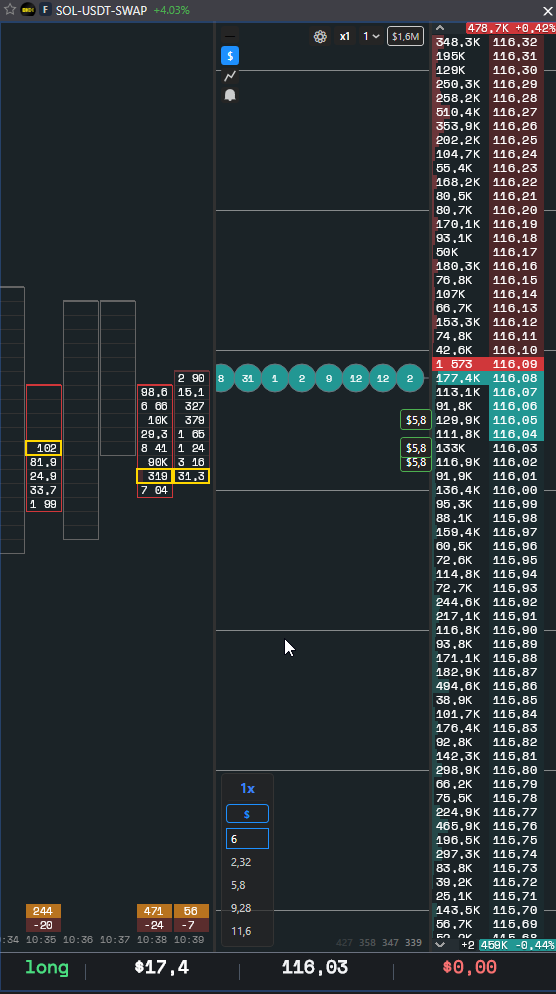Click the 116,03 entry price in status bar
The width and height of the screenshot is (556, 994).
(x=315, y=967)
